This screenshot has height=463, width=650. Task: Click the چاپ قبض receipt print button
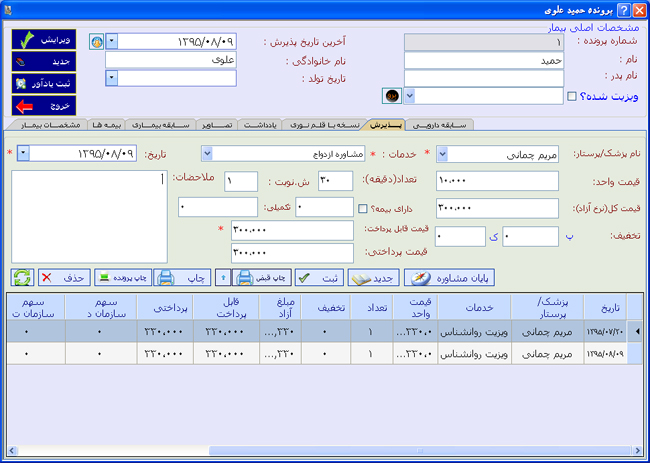coord(262,277)
